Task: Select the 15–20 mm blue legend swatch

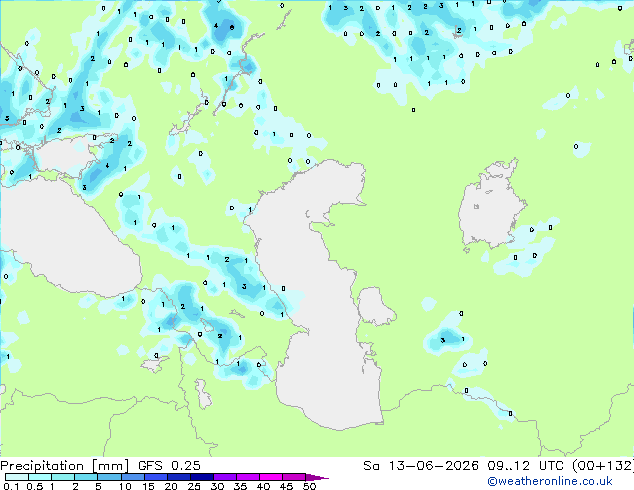Action: (155, 477)
